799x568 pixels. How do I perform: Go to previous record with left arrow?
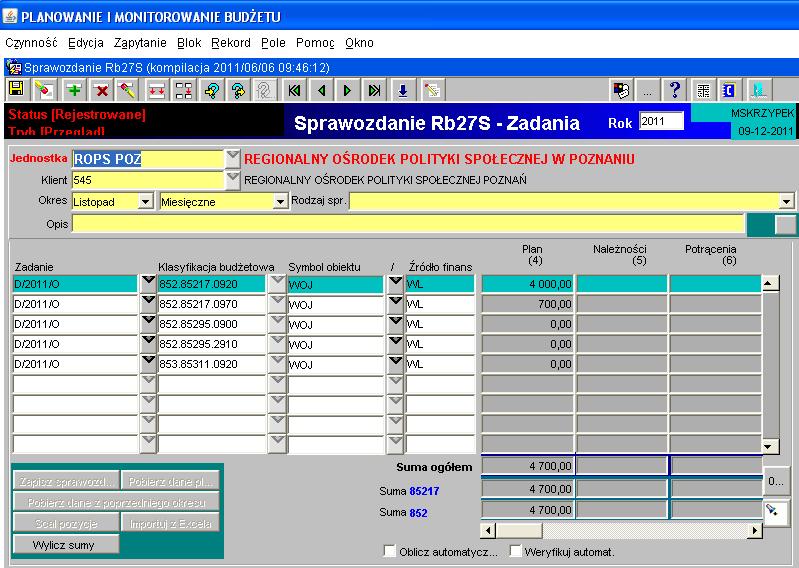(321, 90)
